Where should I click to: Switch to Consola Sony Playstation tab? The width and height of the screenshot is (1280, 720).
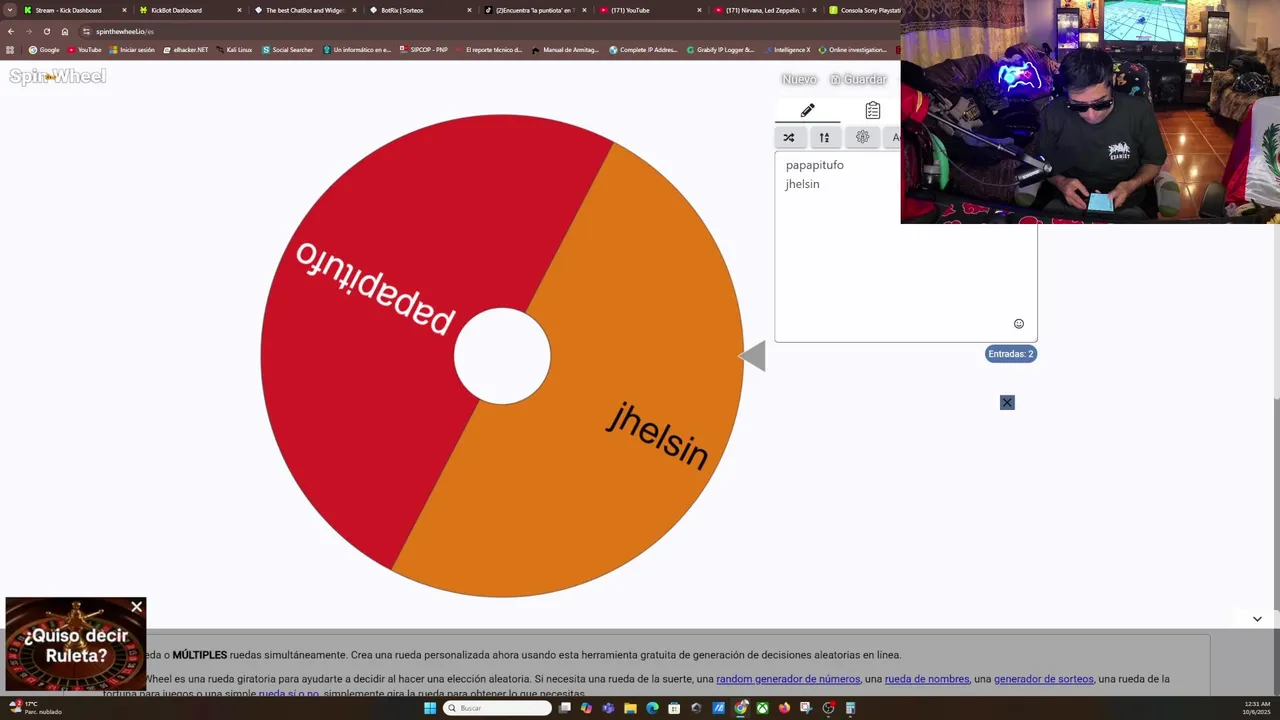point(866,10)
